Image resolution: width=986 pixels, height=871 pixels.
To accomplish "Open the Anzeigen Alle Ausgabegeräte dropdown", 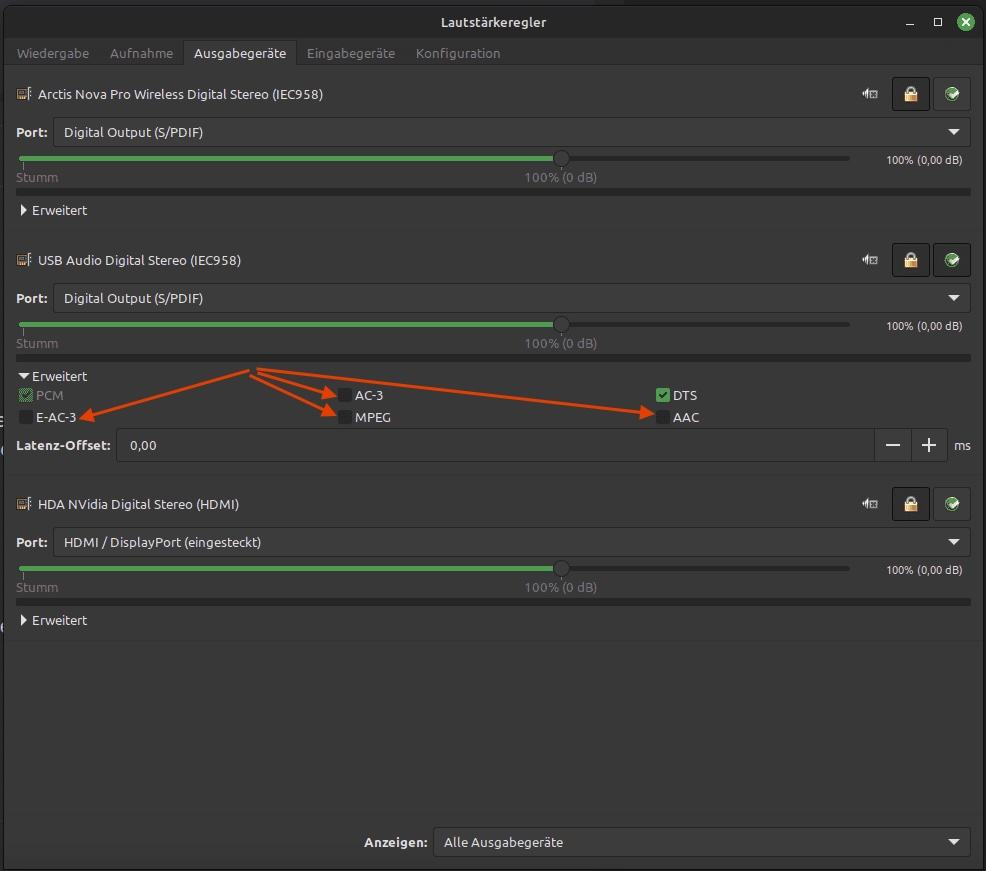I will pos(701,843).
